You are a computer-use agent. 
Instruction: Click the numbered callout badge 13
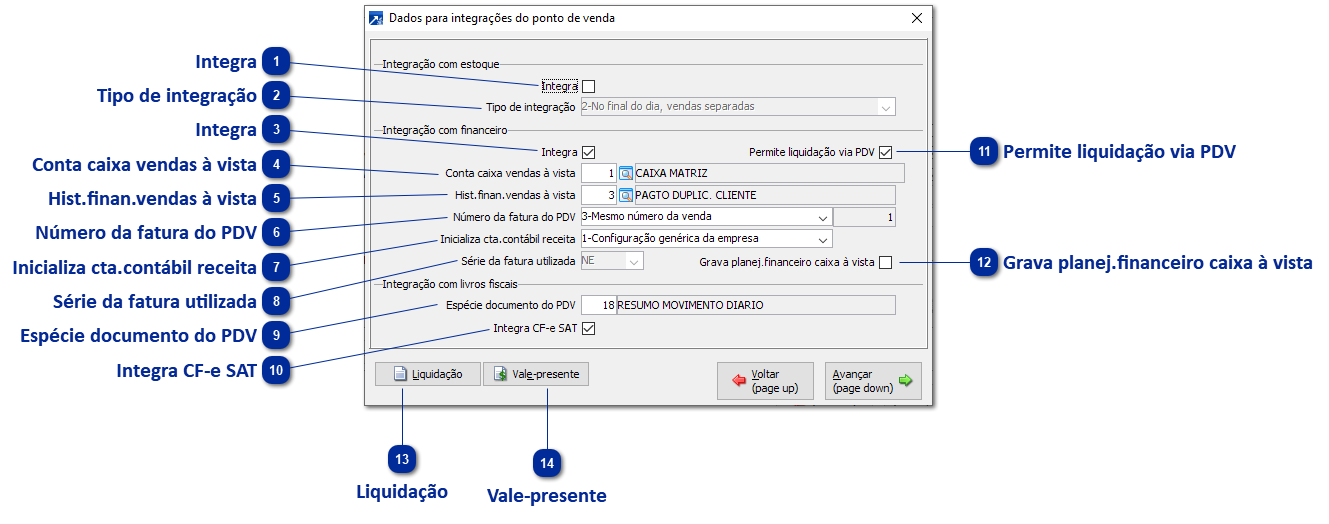(x=402, y=459)
